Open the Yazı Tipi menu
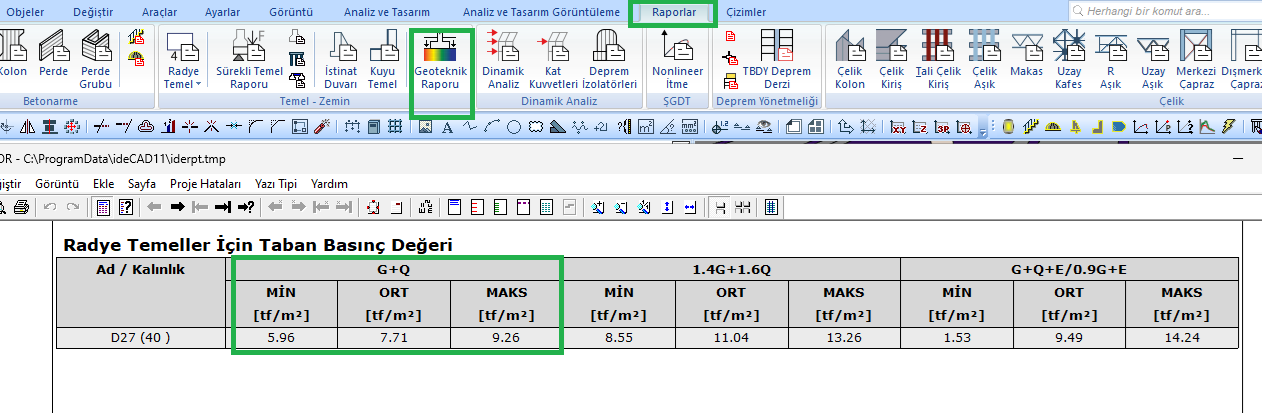The image size is (1262, 413). (276, 184)
